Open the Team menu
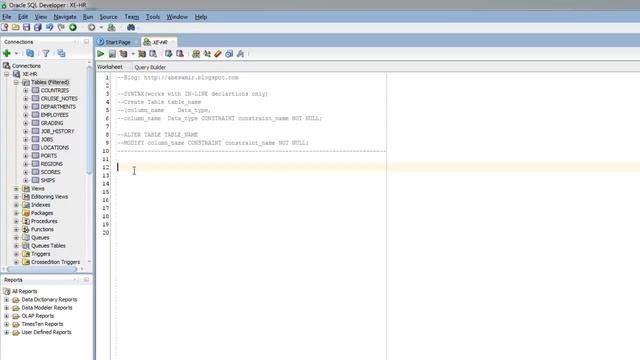 coord(131,17)
